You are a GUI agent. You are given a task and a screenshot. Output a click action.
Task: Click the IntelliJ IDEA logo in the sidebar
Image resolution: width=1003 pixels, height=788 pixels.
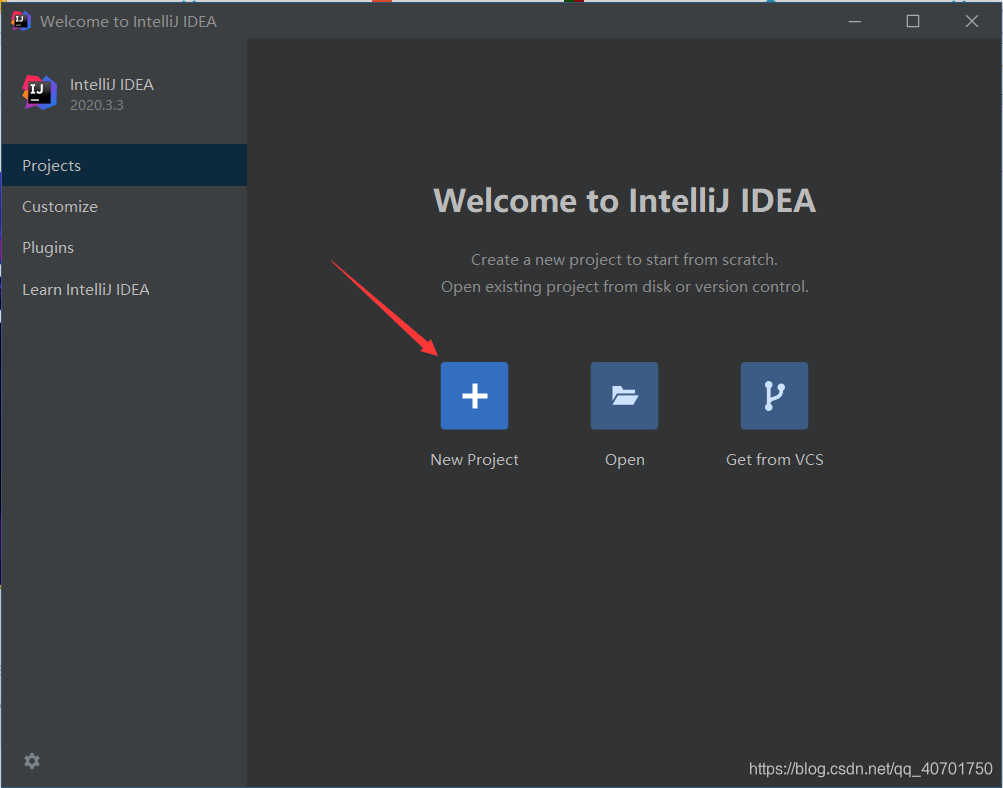(x=39, y=93)
